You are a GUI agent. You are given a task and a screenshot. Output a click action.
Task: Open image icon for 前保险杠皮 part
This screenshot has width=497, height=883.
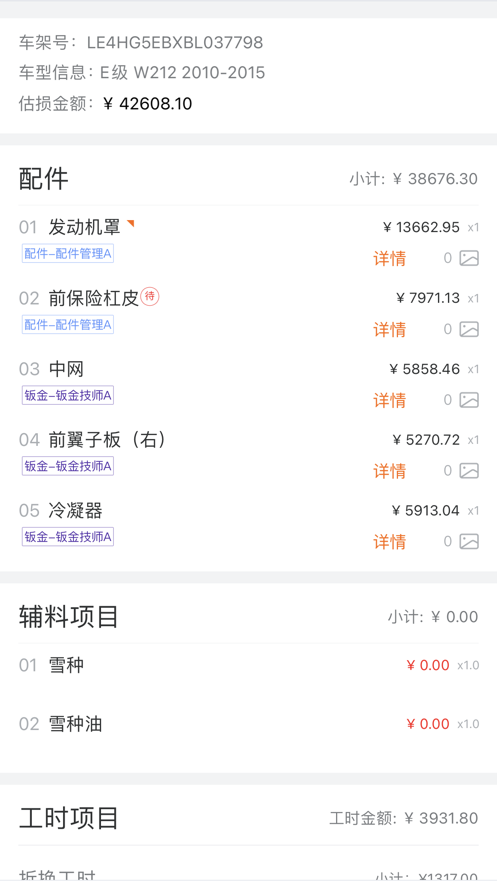click(469, 329)
